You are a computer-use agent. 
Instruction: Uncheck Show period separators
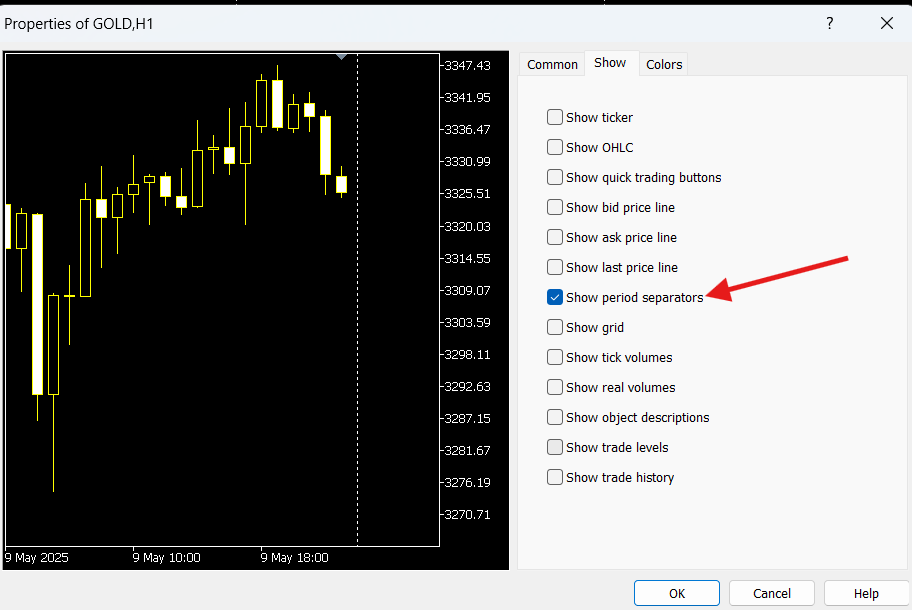555,297
